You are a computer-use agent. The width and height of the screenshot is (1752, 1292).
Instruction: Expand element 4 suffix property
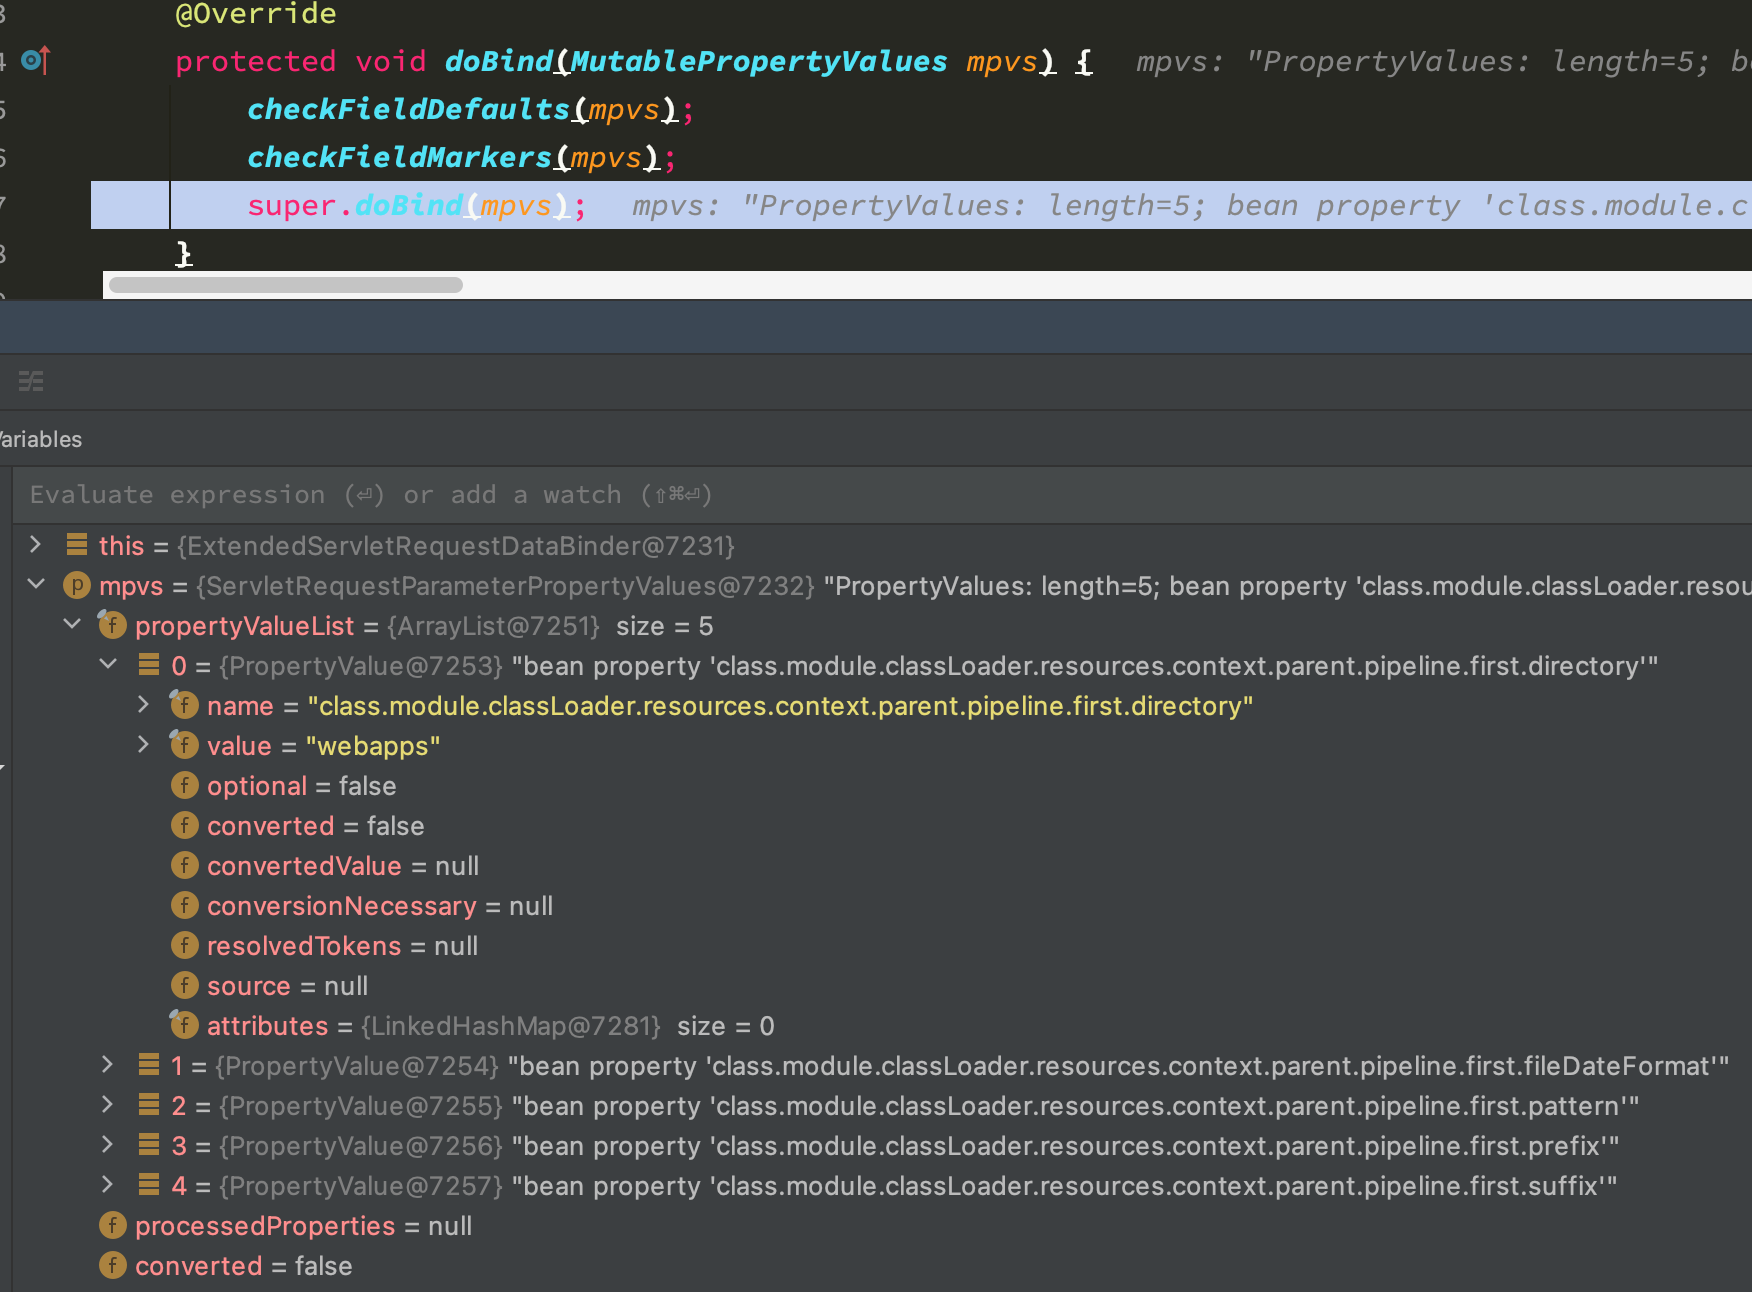[108, 1185]
